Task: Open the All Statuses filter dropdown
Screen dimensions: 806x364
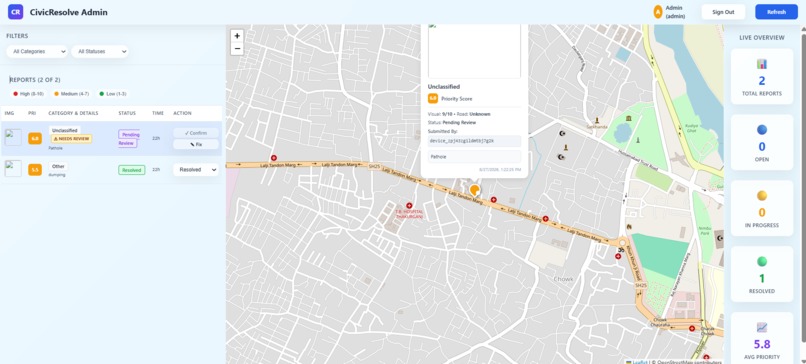Action: click(x=100, y=51)
